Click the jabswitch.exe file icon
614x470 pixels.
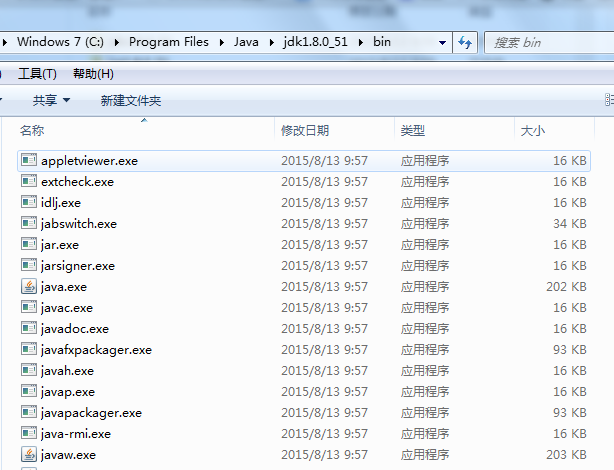coord(29,223)
